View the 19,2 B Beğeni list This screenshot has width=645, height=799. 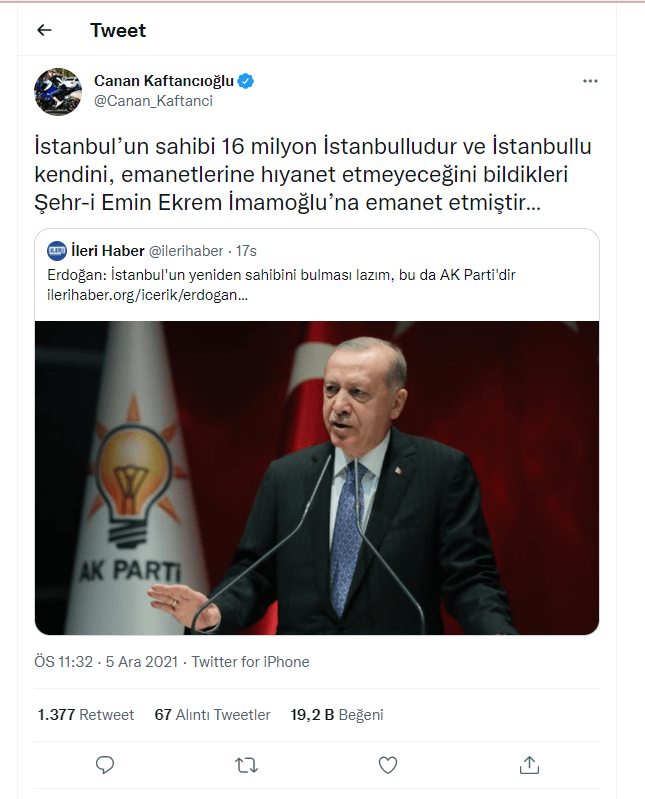pos(337,714)
